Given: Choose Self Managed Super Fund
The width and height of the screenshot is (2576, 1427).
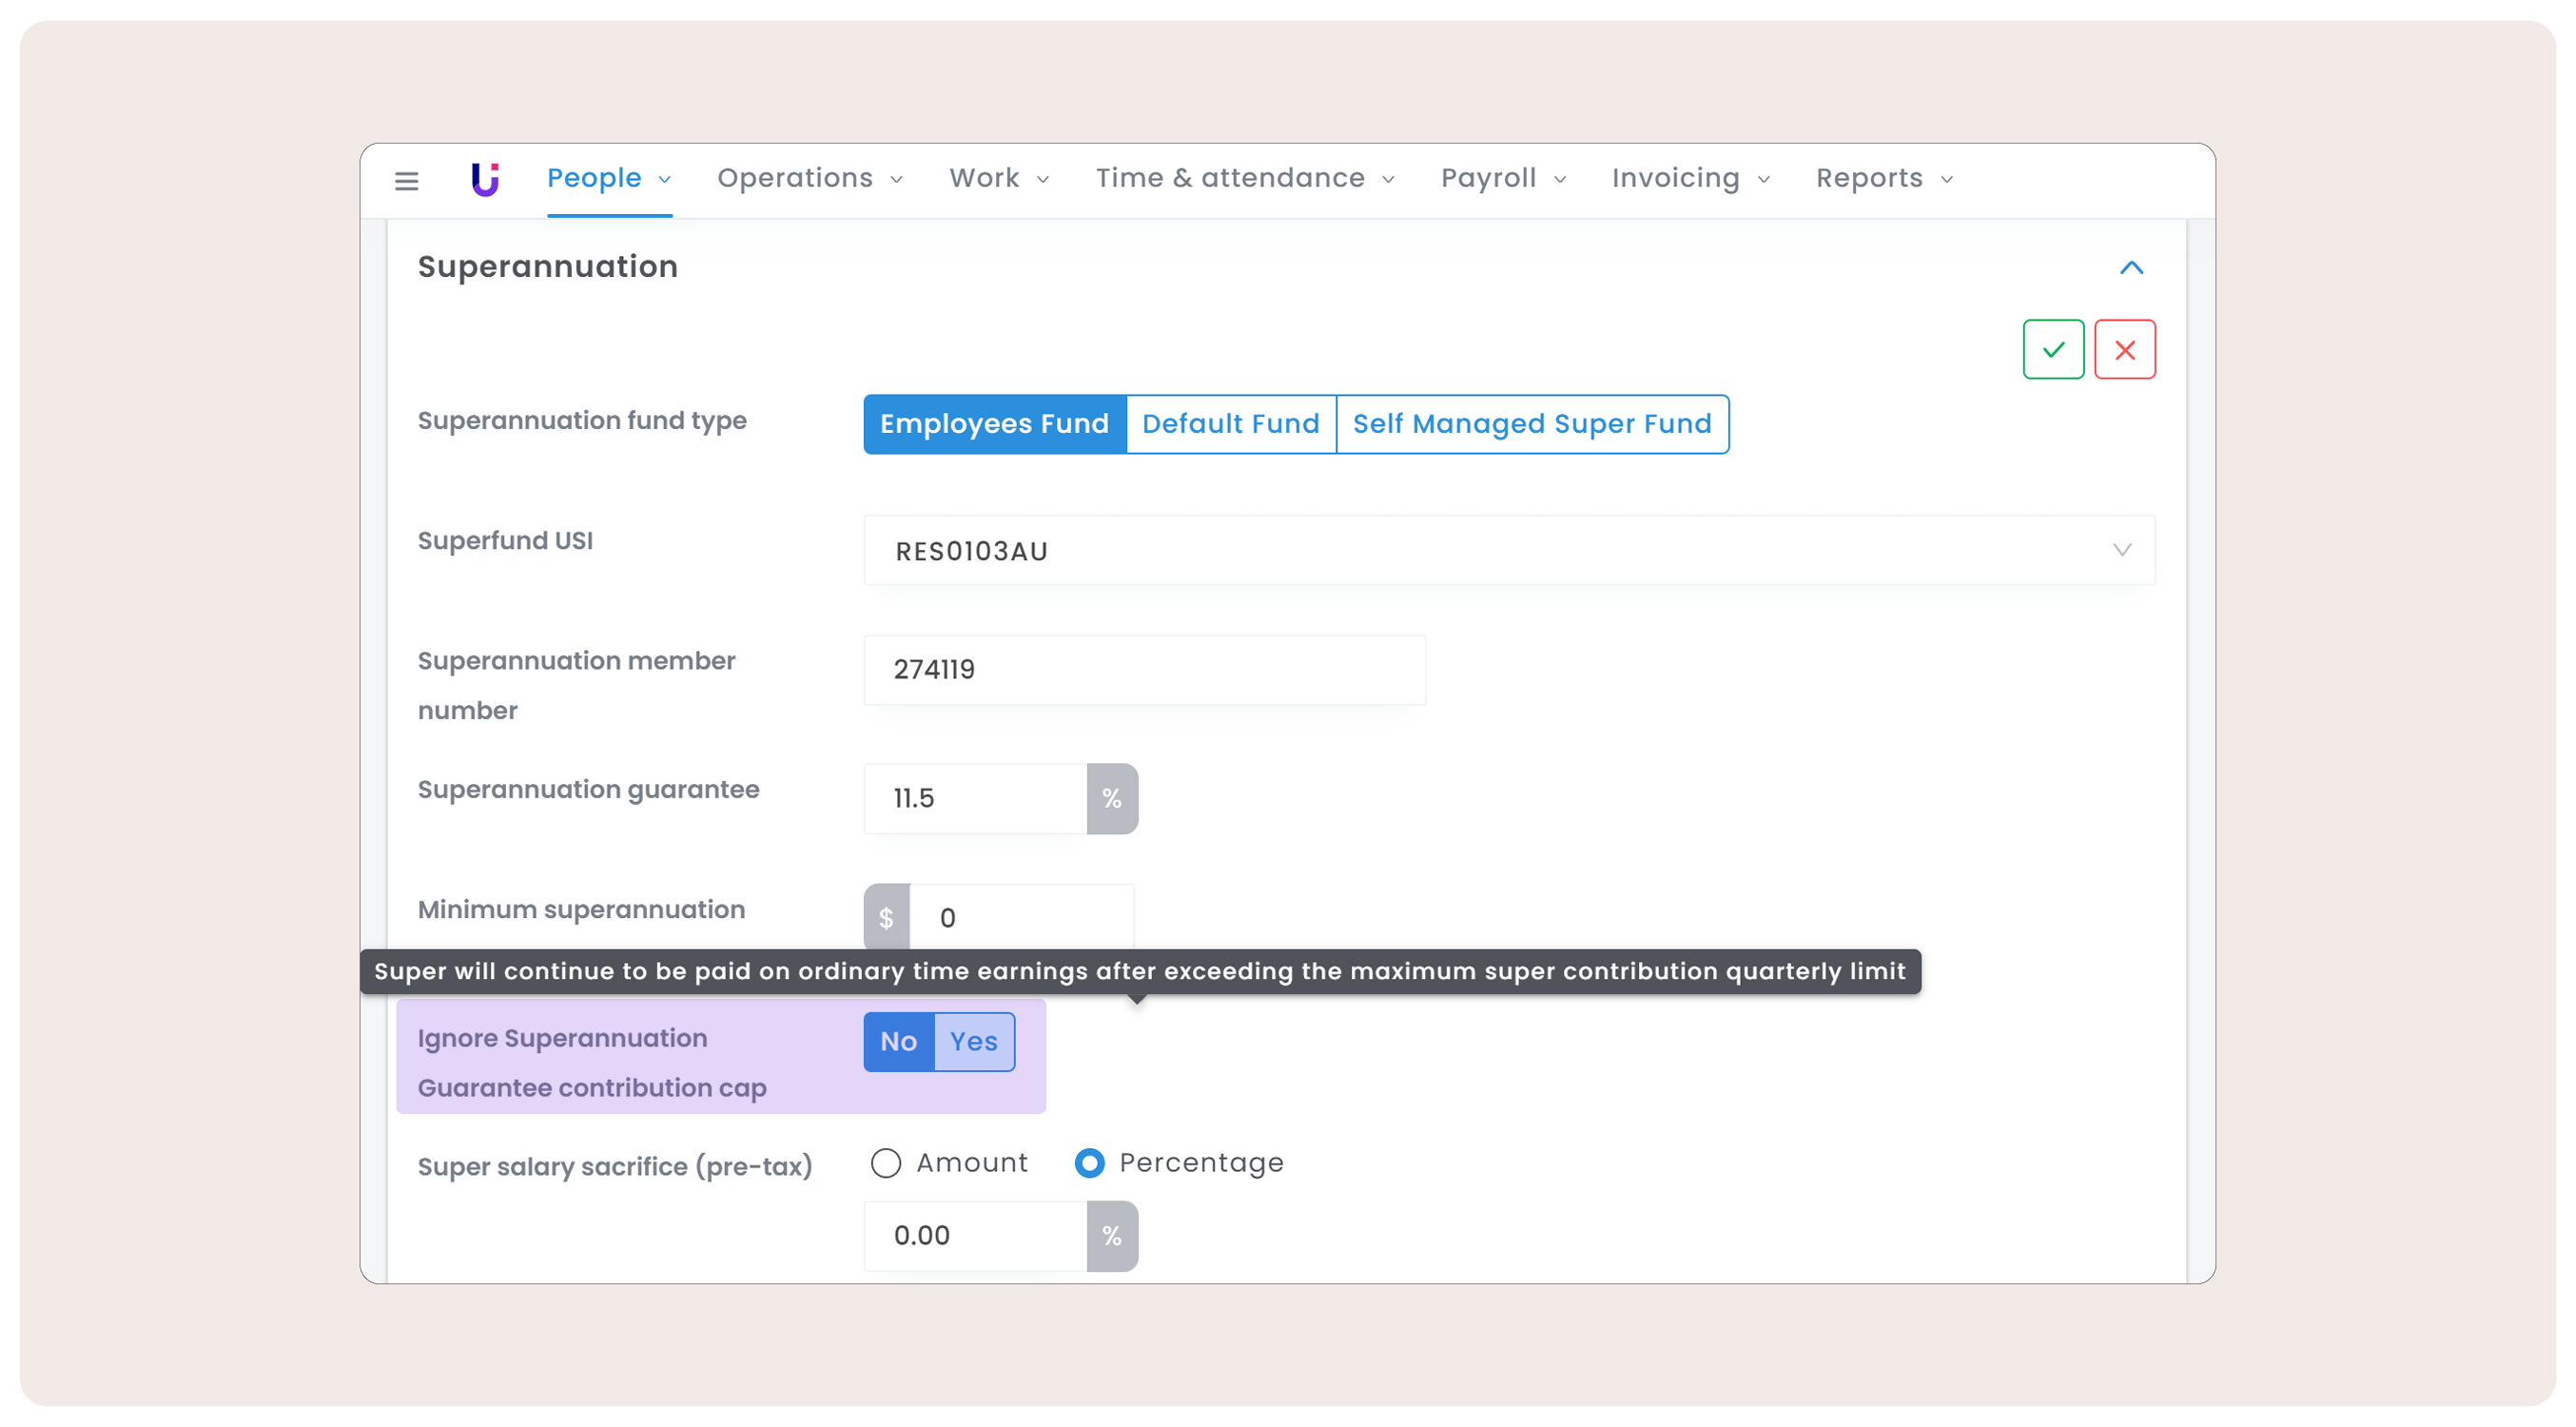Looking at the screenshot, I should 1531,423.
